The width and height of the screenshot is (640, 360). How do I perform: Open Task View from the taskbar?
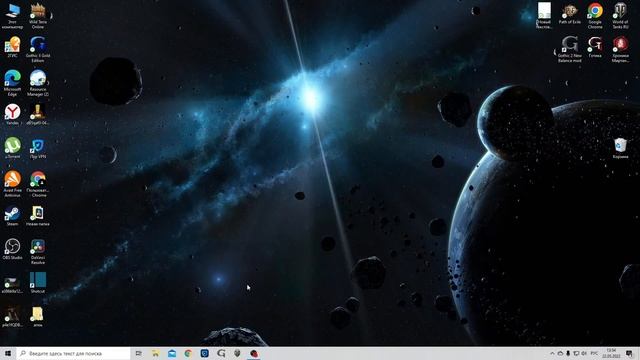(139, 353)
